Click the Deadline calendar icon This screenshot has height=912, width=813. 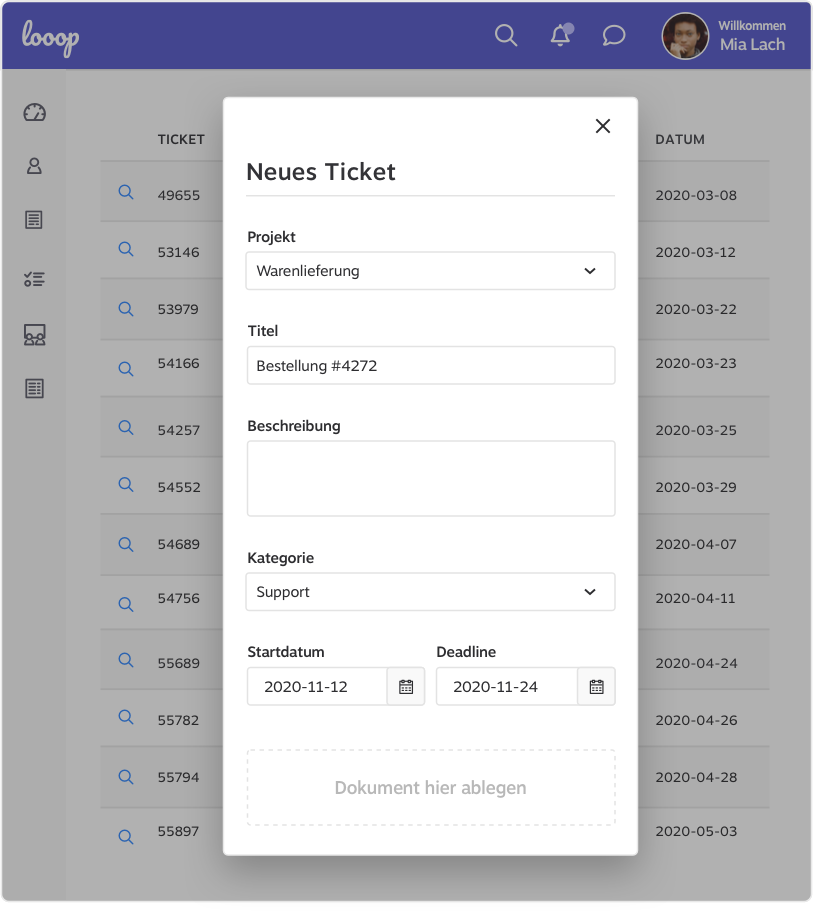point(596,687)
